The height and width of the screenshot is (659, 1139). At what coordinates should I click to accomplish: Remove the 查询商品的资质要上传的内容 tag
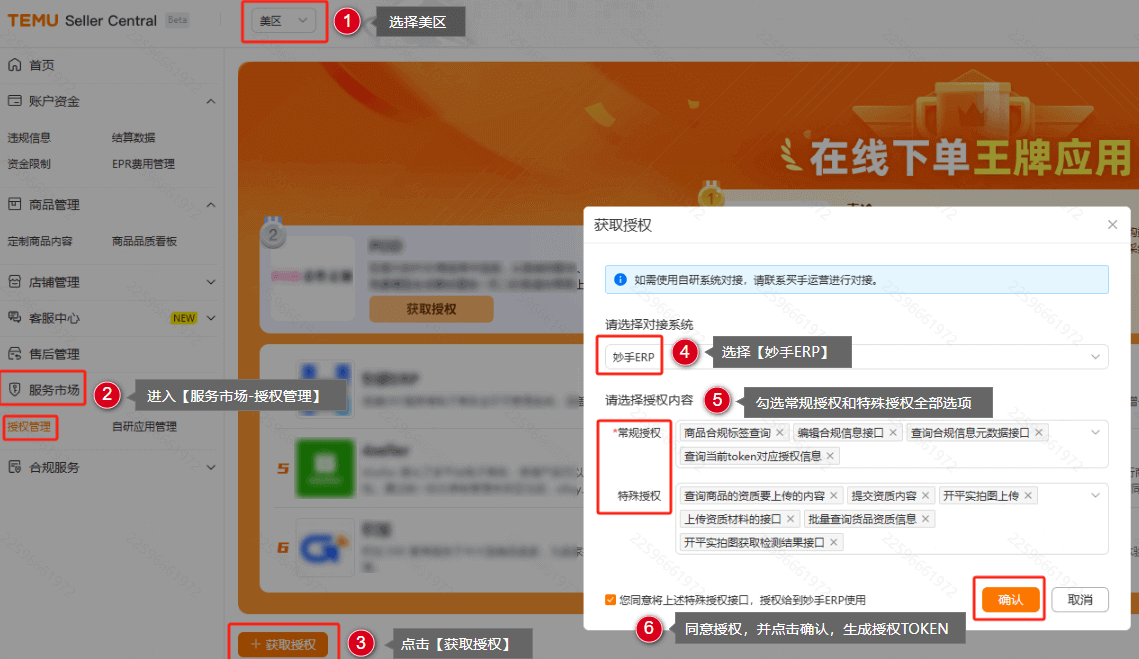834,496
